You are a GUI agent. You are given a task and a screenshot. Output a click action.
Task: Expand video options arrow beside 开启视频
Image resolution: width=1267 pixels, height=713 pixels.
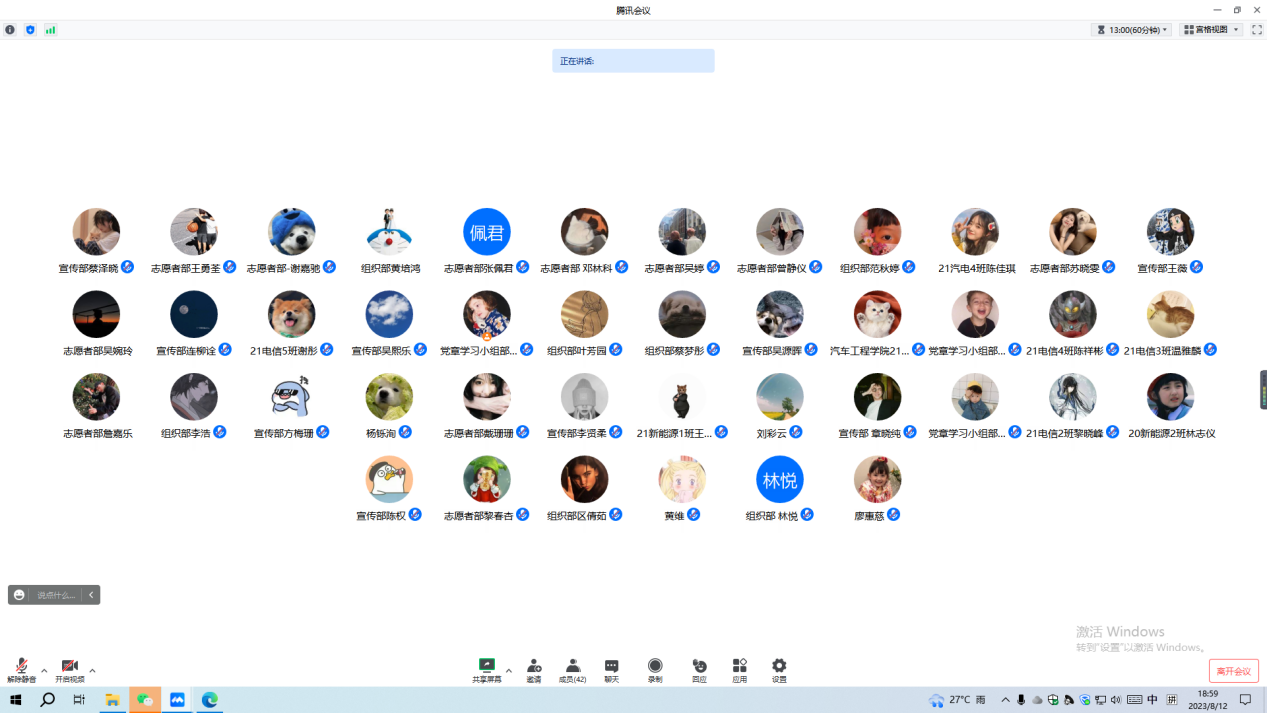point(92,671)
